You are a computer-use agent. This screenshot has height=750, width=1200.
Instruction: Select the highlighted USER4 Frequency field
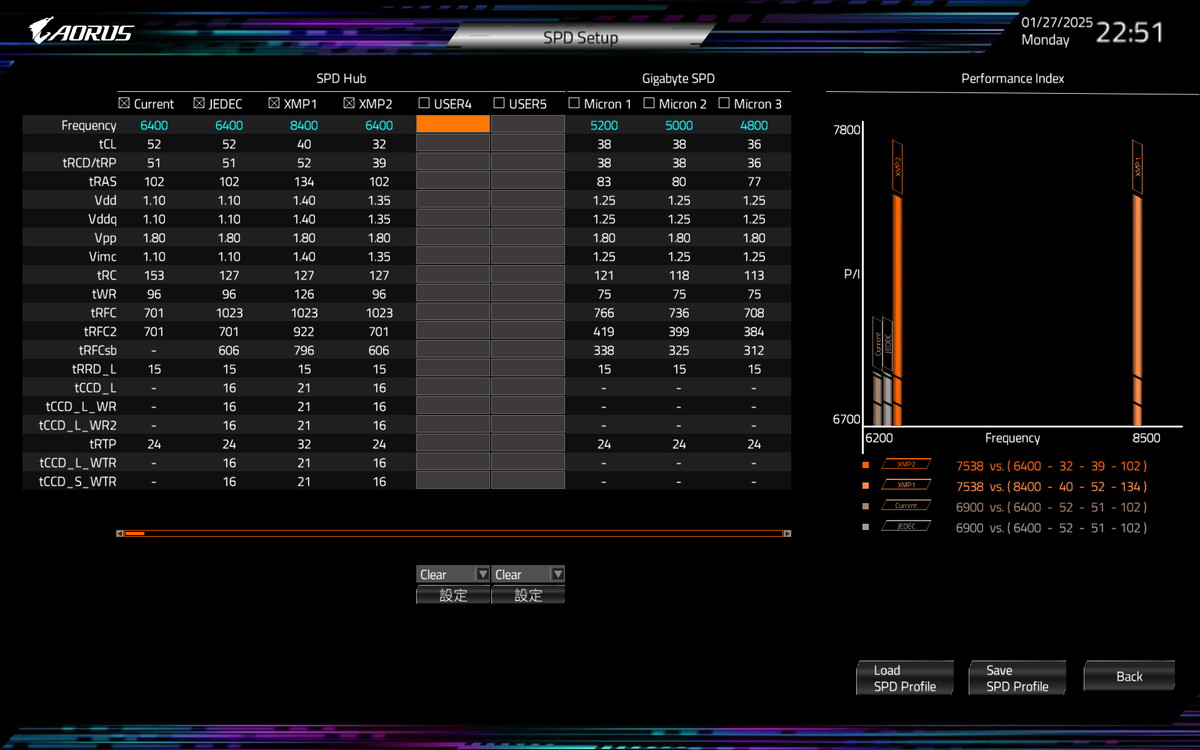click(x=453, y=125)
